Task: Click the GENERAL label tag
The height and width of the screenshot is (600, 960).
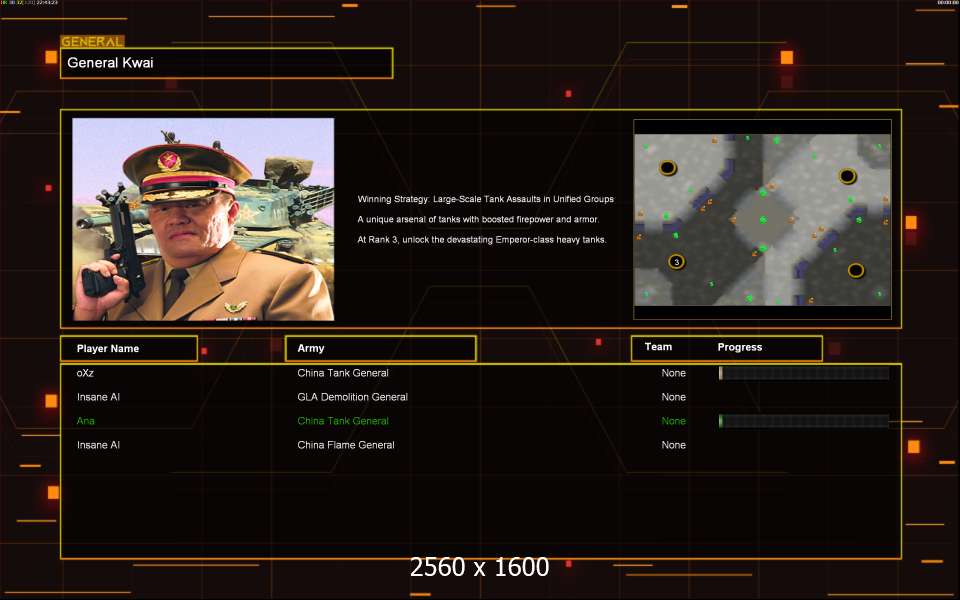Action: 92,42
